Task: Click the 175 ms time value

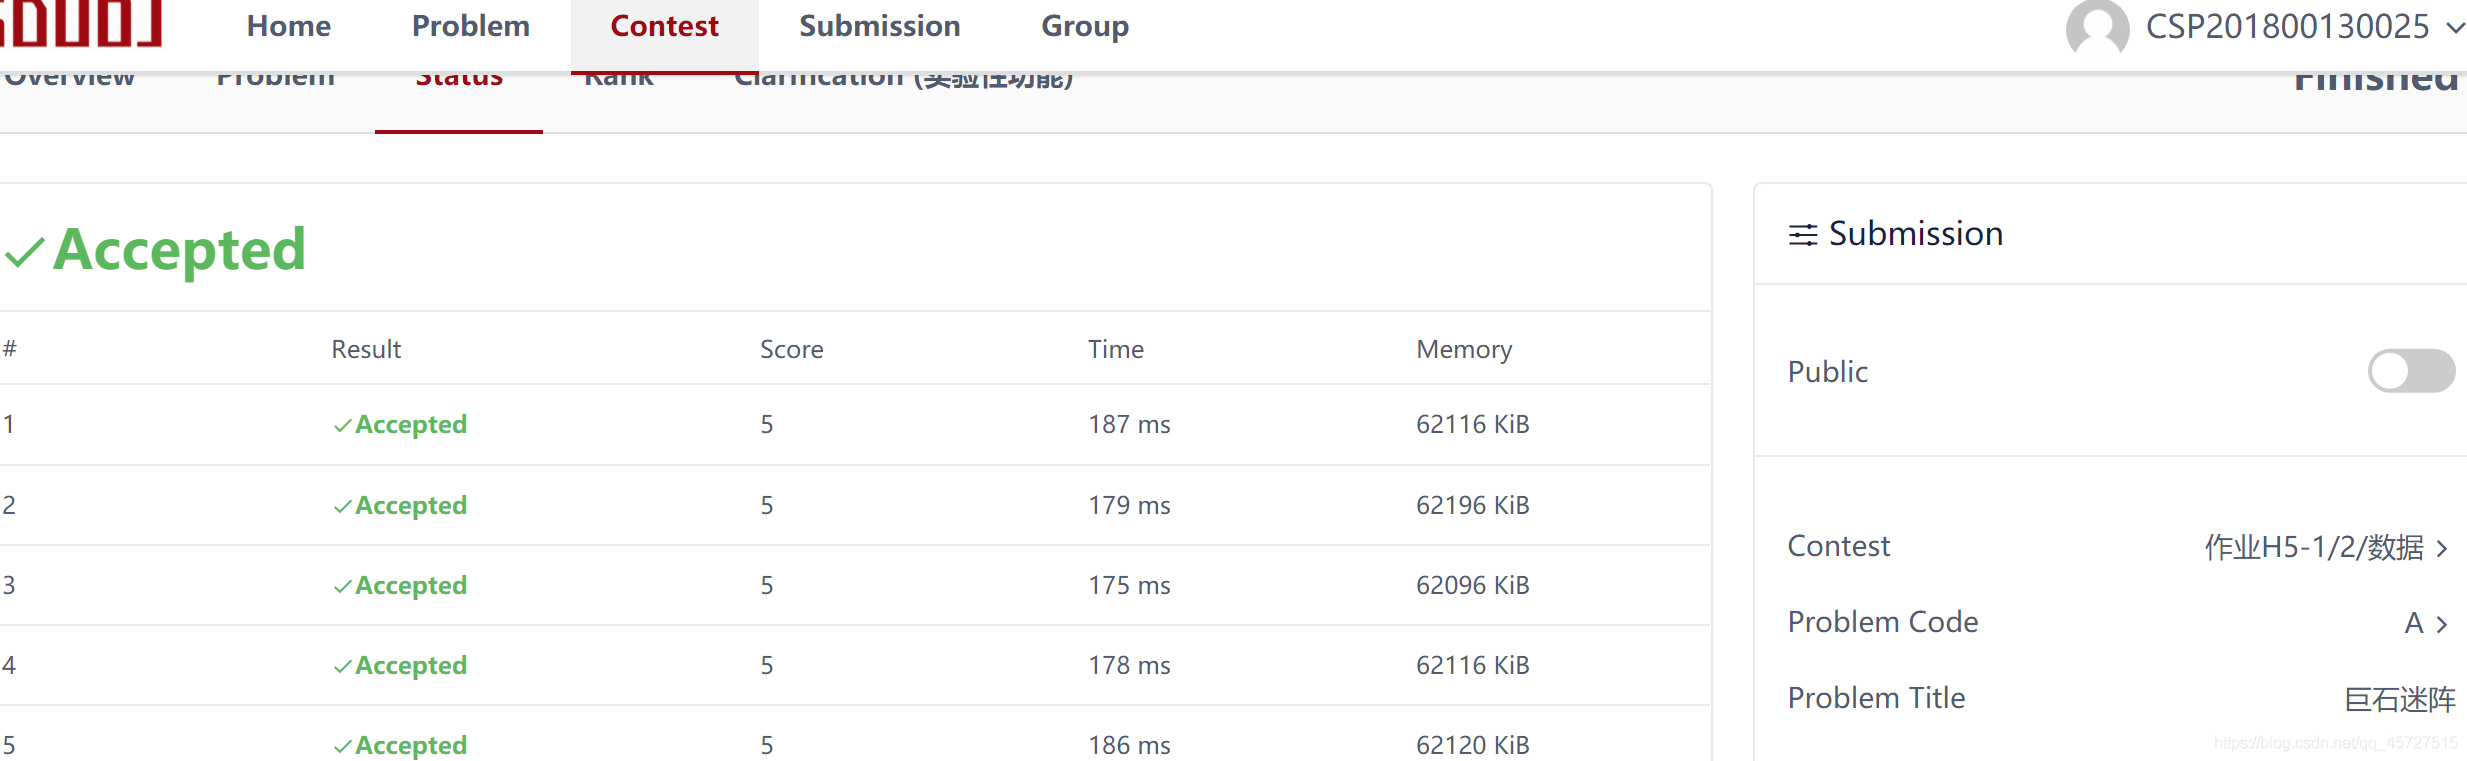Action: tap(1129, 585)
